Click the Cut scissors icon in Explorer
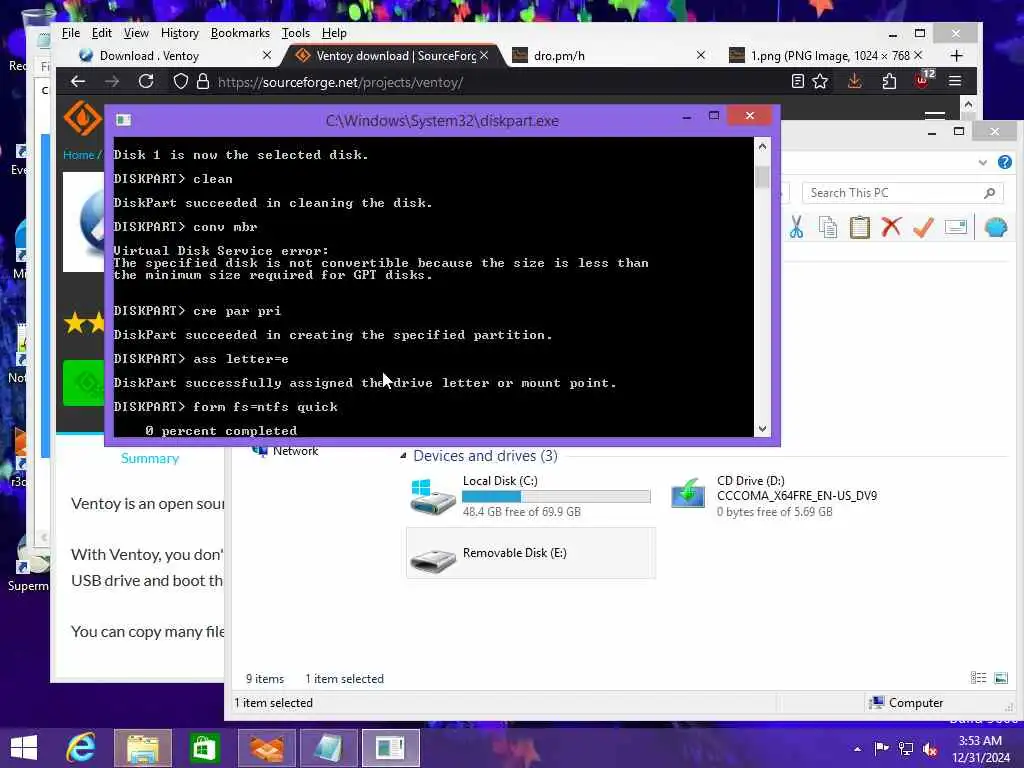 (x=796, y=227)
